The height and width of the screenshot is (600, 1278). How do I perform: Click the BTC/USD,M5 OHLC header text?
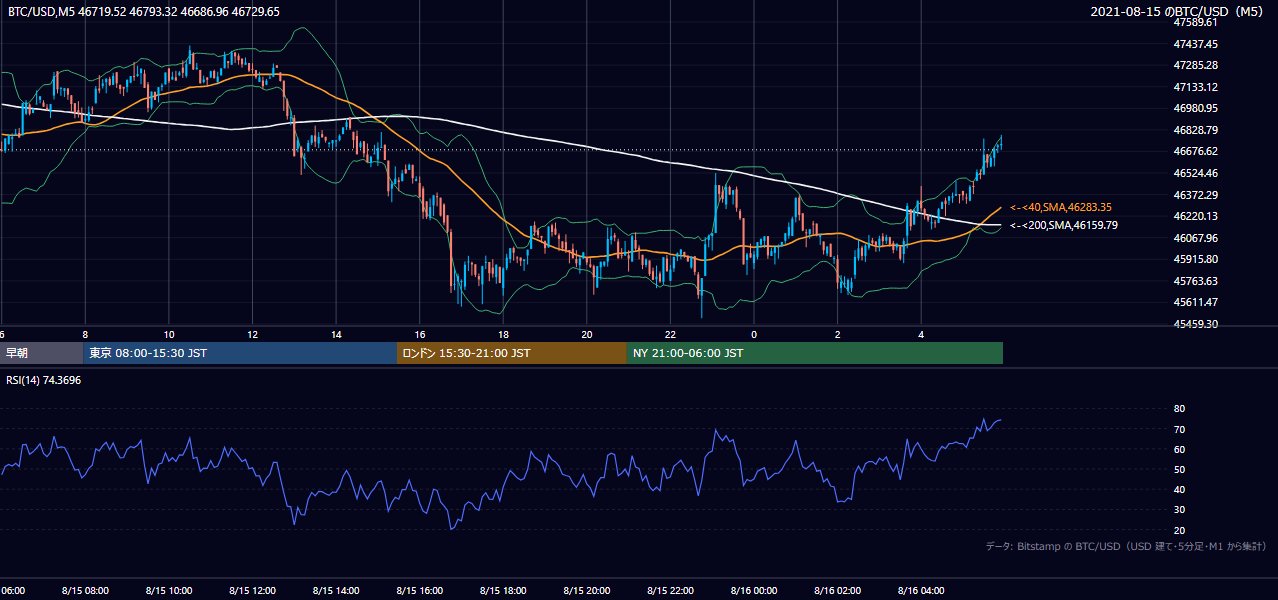pos(144,12)
